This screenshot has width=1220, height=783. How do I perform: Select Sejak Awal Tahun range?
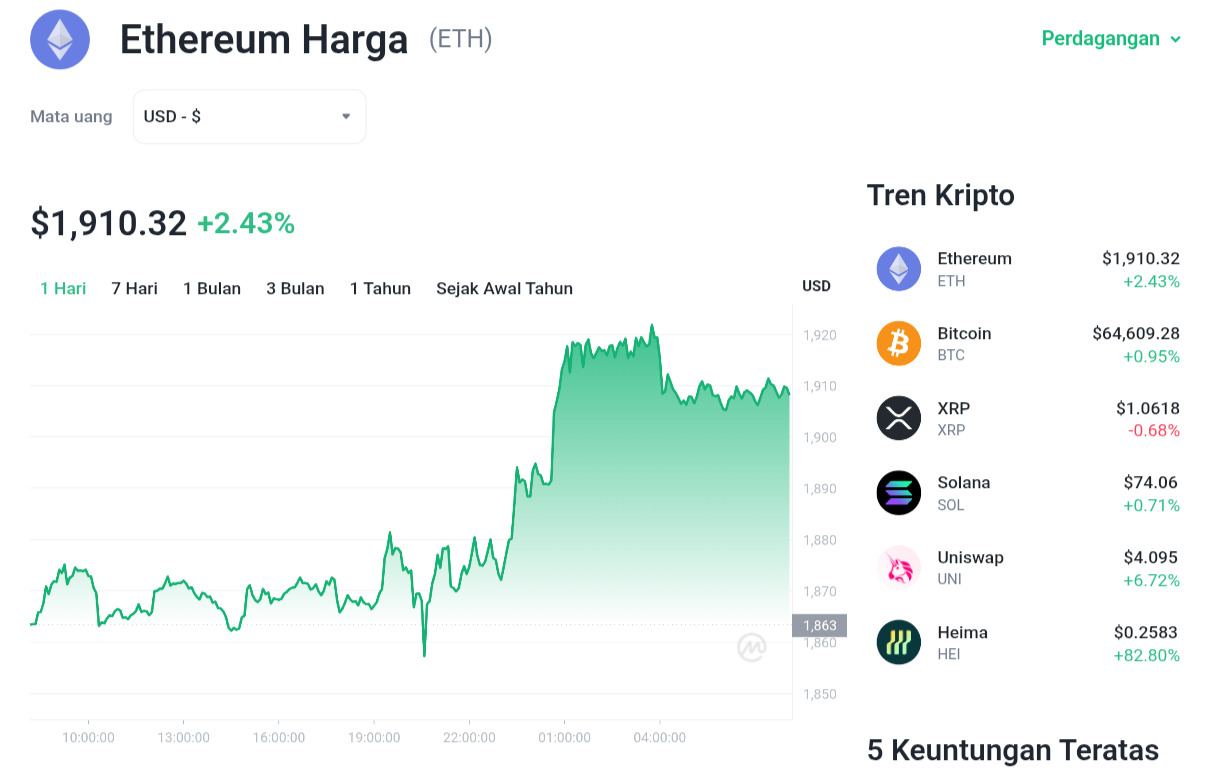pyautogui.click(x=504, y=289)
